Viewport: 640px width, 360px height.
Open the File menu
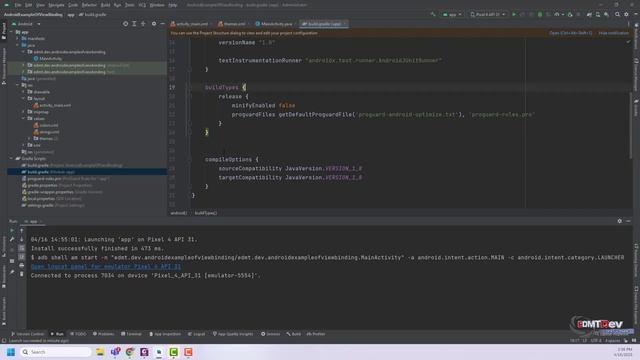point(18,5)
